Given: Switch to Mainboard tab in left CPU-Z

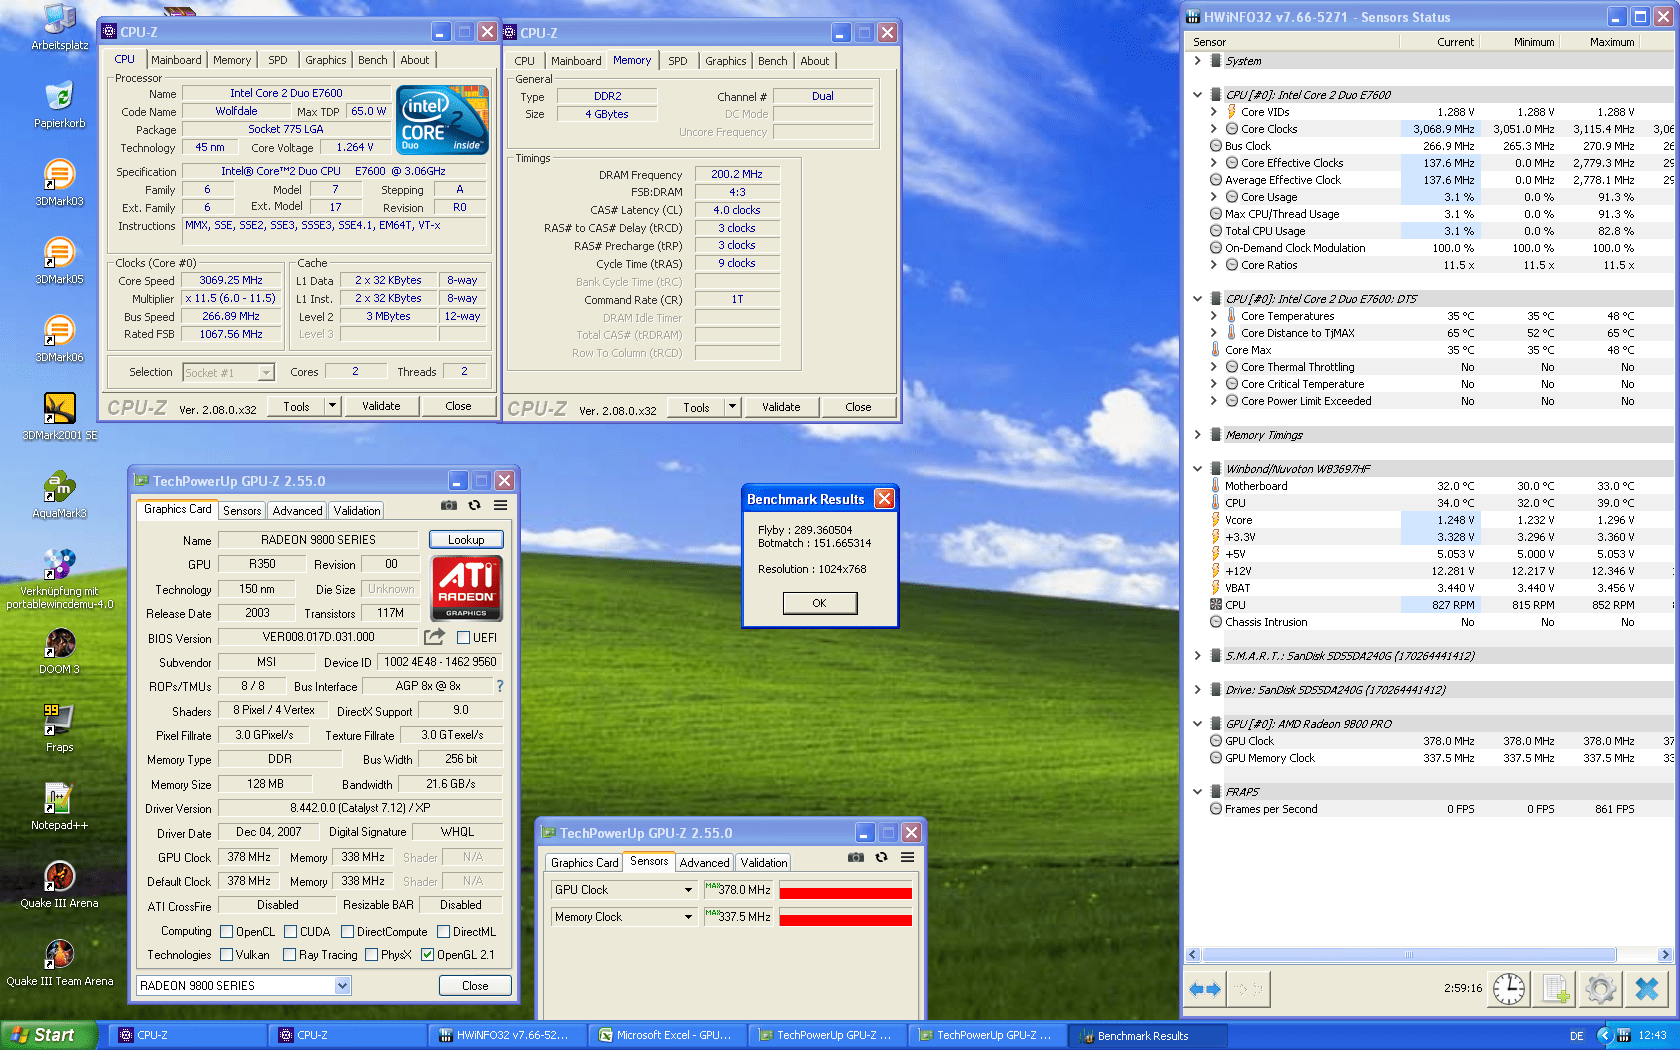Looking at the screenshot, I should (176, 60).
